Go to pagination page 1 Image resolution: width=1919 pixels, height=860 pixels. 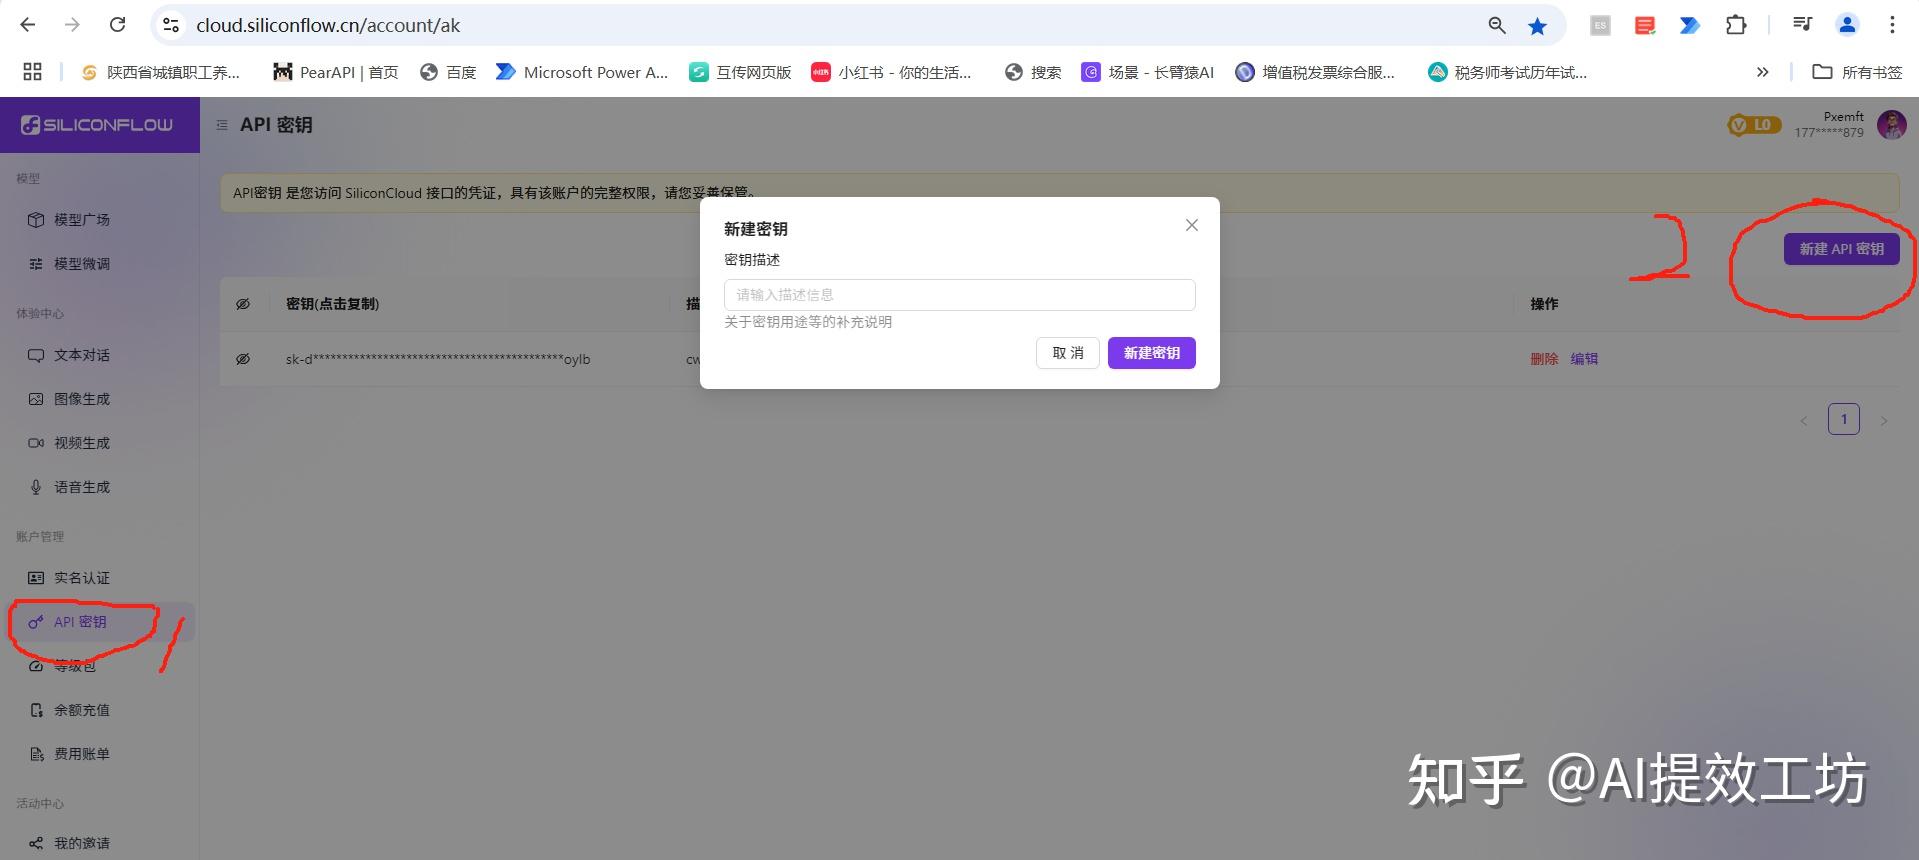click(1843, 419)
